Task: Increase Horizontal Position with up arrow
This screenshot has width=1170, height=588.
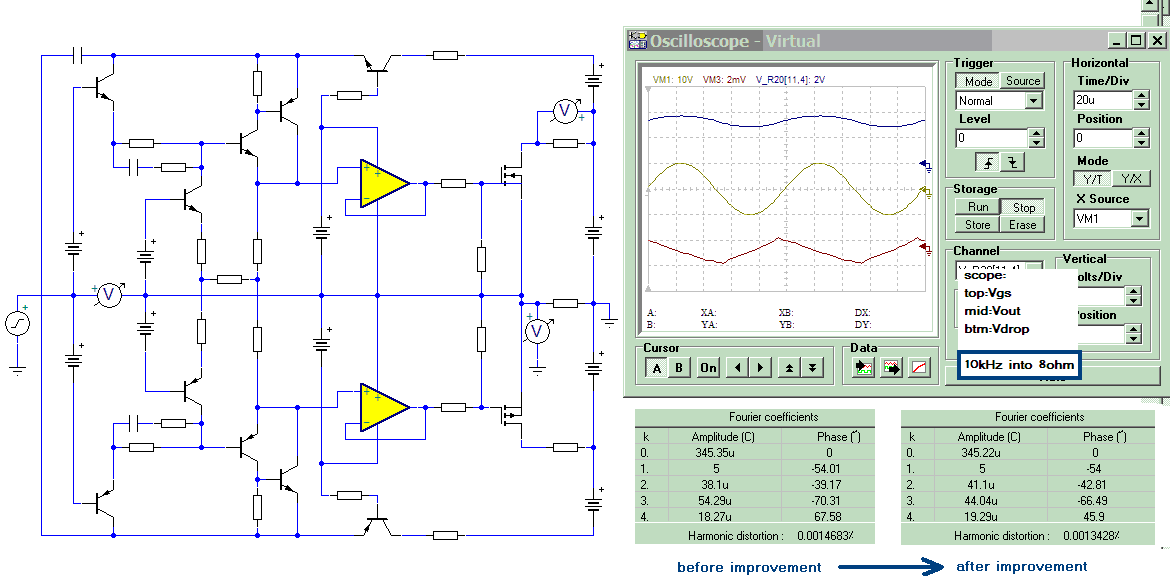Action: [x=1142, y=133]
